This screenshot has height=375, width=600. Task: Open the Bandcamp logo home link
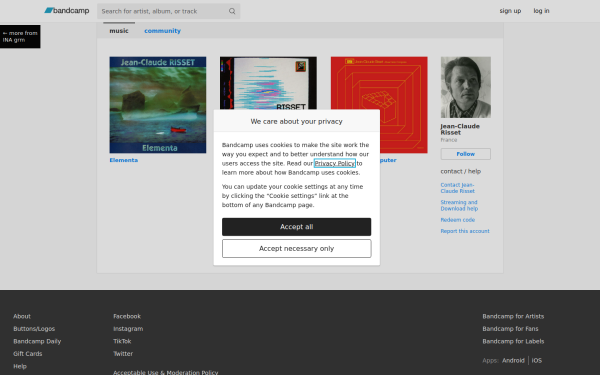tap(67, 11)
